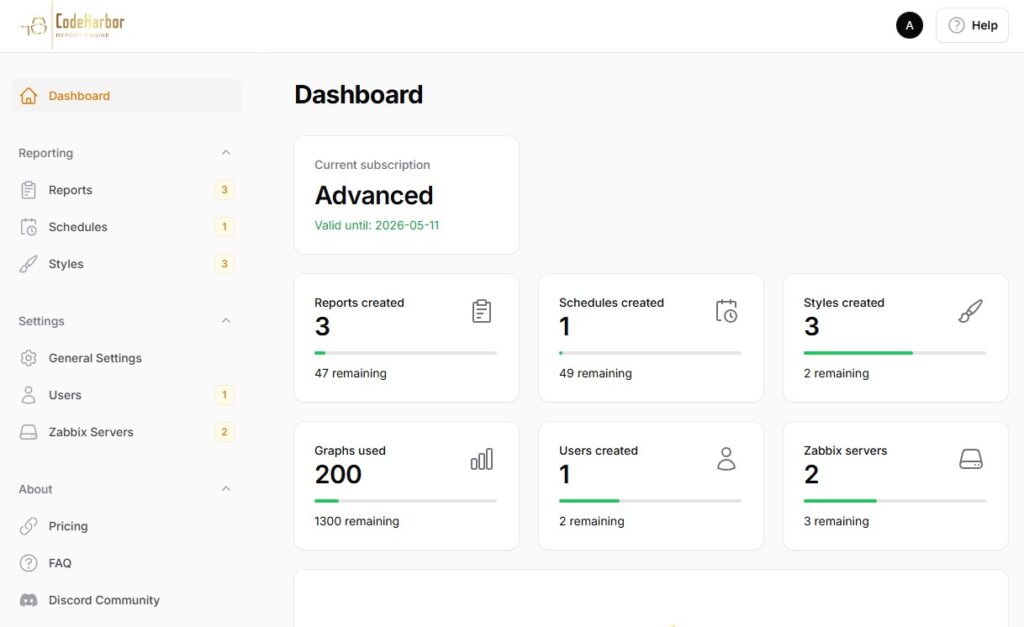The width and height of the screenshot is (1024, 627).
Task: Open Schedules in the sidebar
Action: (x=127, y=227)
